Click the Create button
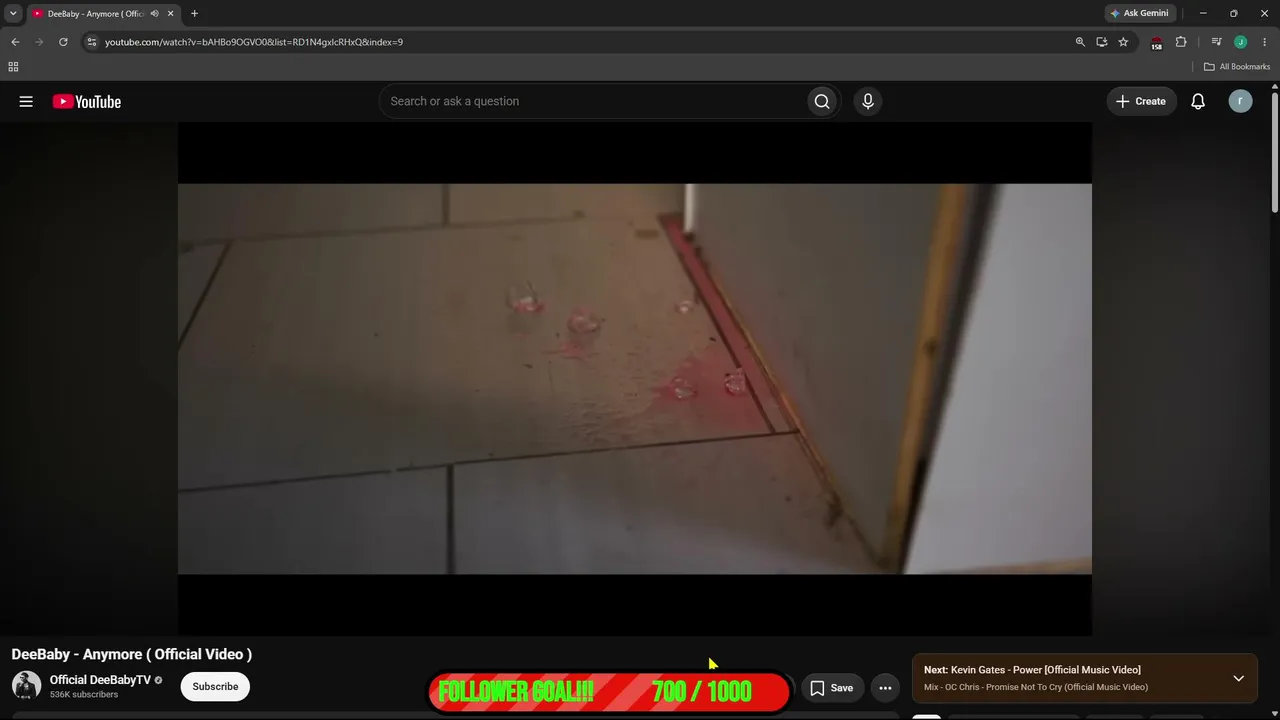Screen dimensions: 1280x720 click(1141, 101)
